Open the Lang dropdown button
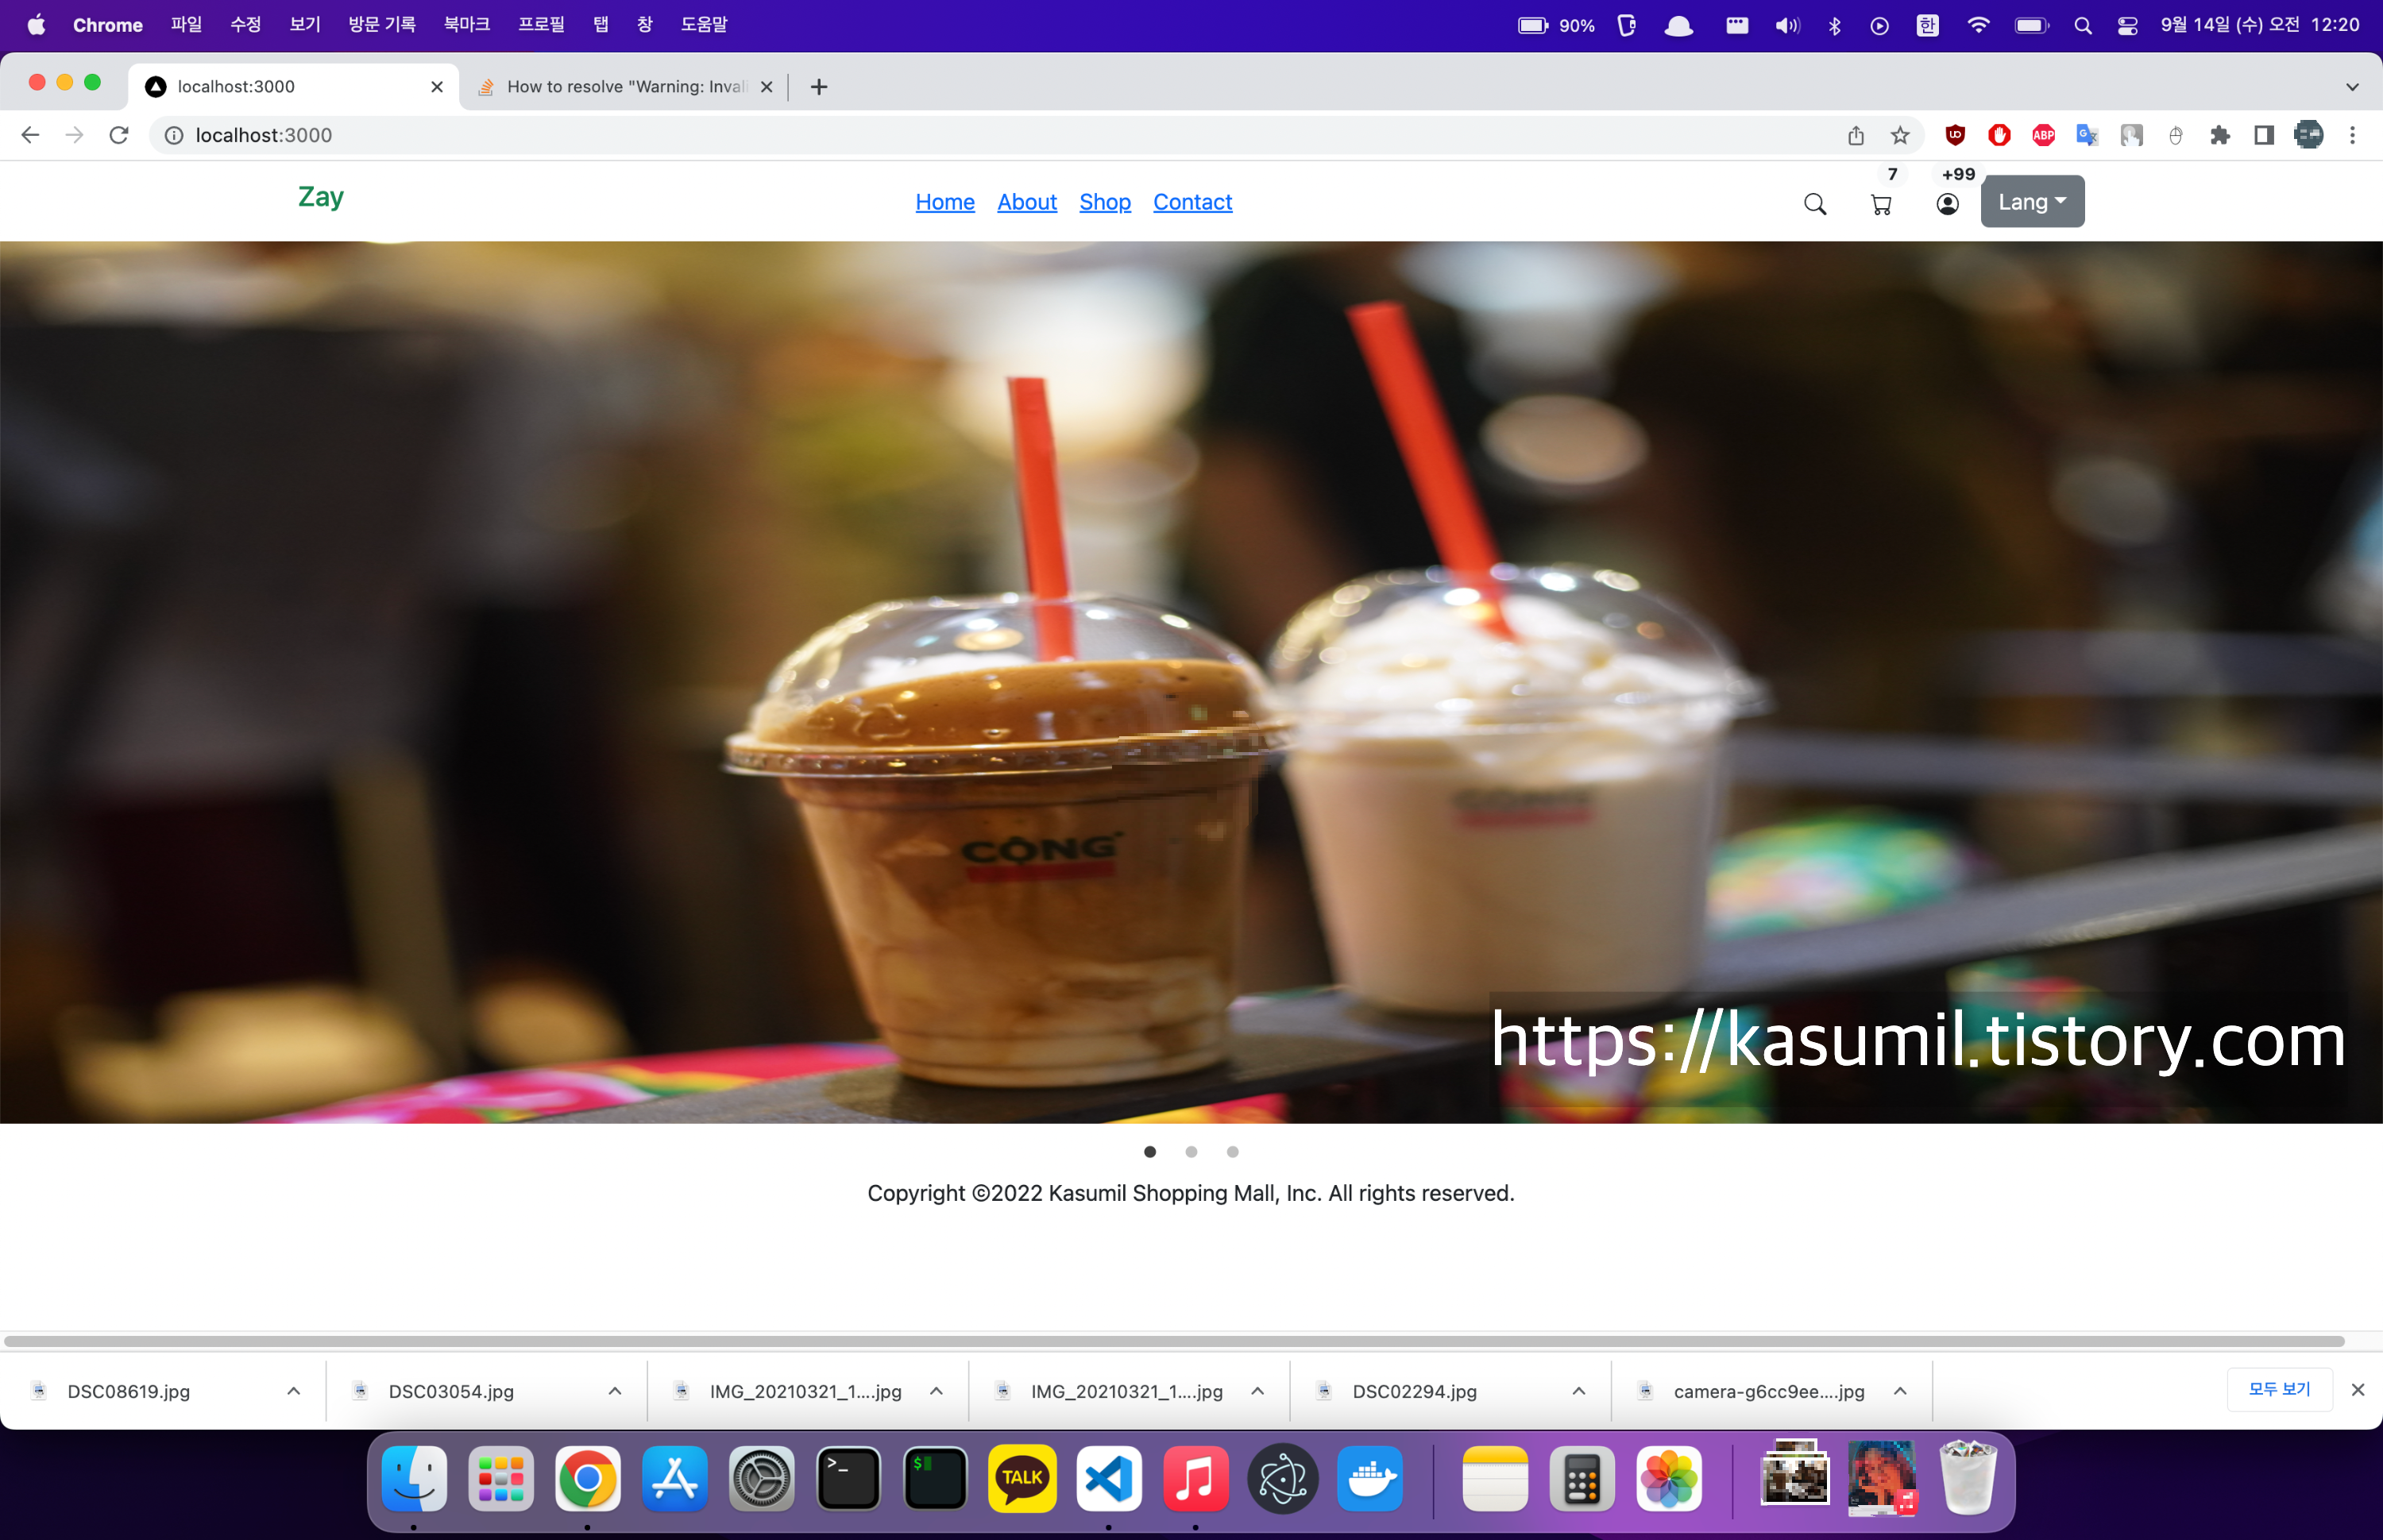This screenshot has height=1540, width=2383. click(x=2032, y=202)
